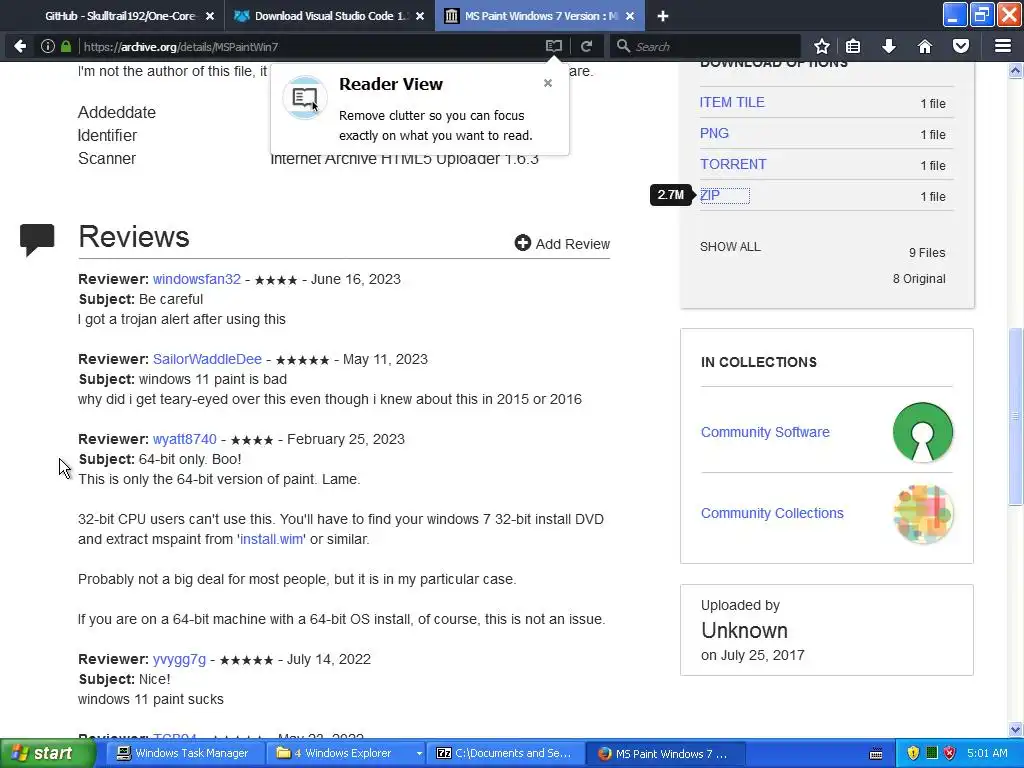The image size is (1024, 768).
Task: Click the green padlock security icon
Action: coord(66,46)
